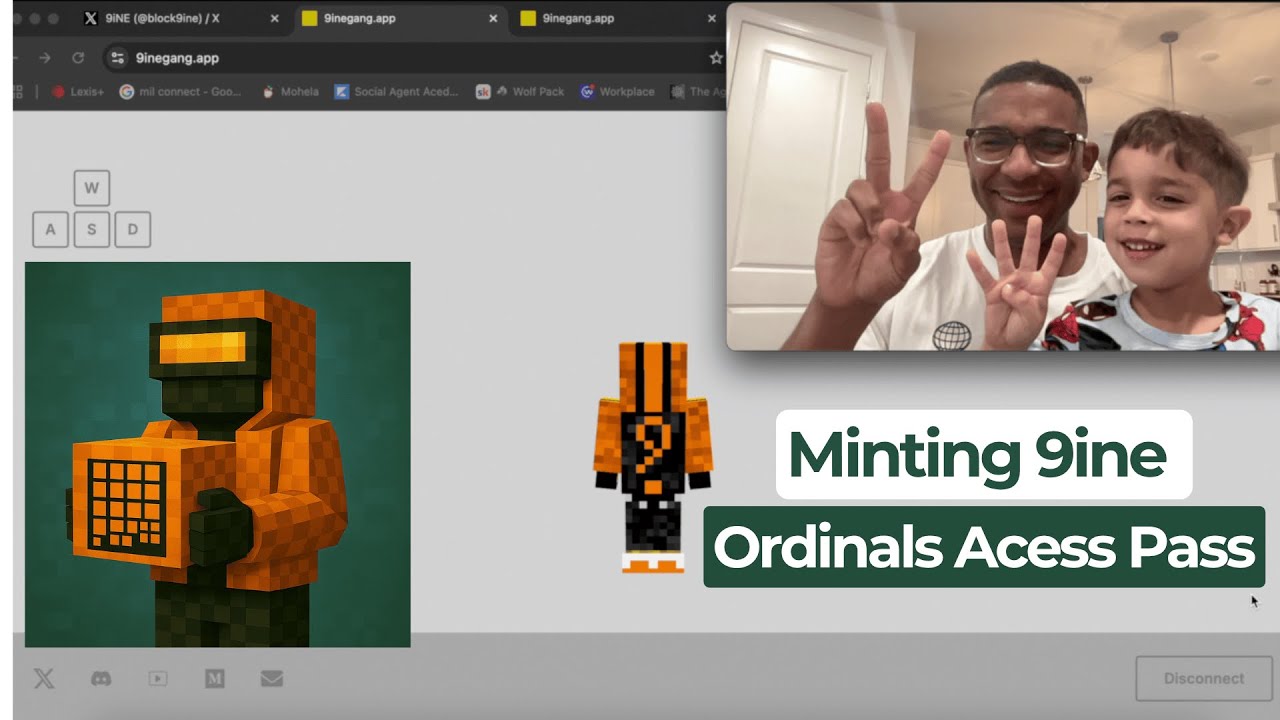
Task: Click the orange hoodie pixel avatar
Action: (x=654, y=457)
